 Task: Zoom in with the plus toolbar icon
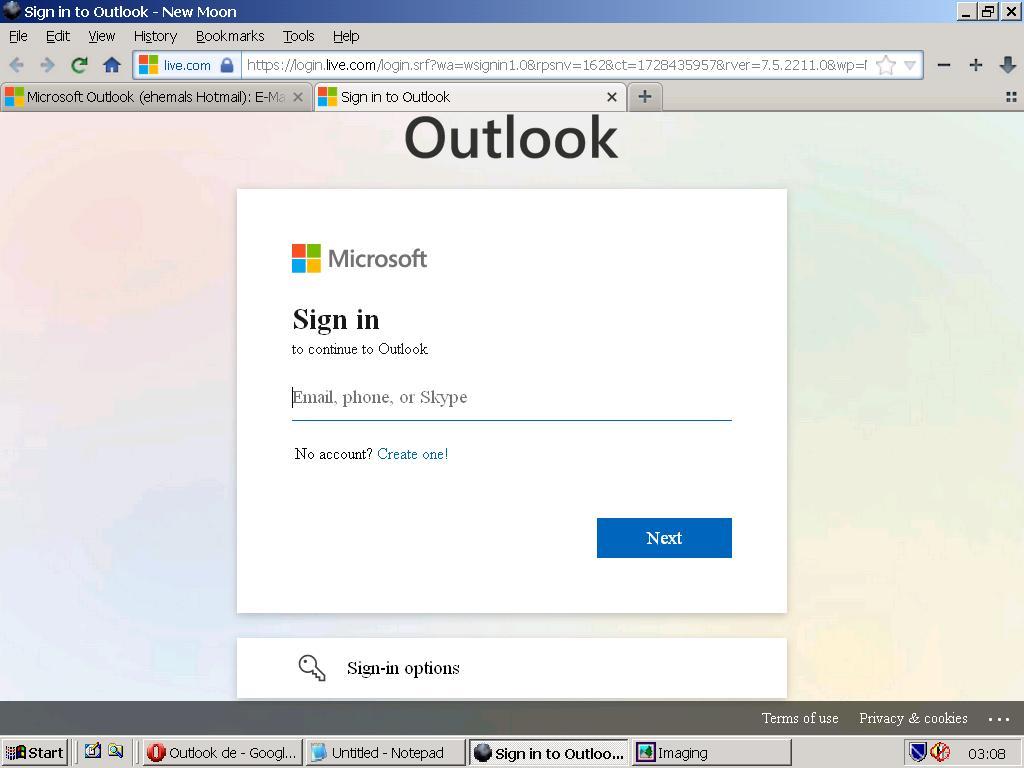point(976,65)
